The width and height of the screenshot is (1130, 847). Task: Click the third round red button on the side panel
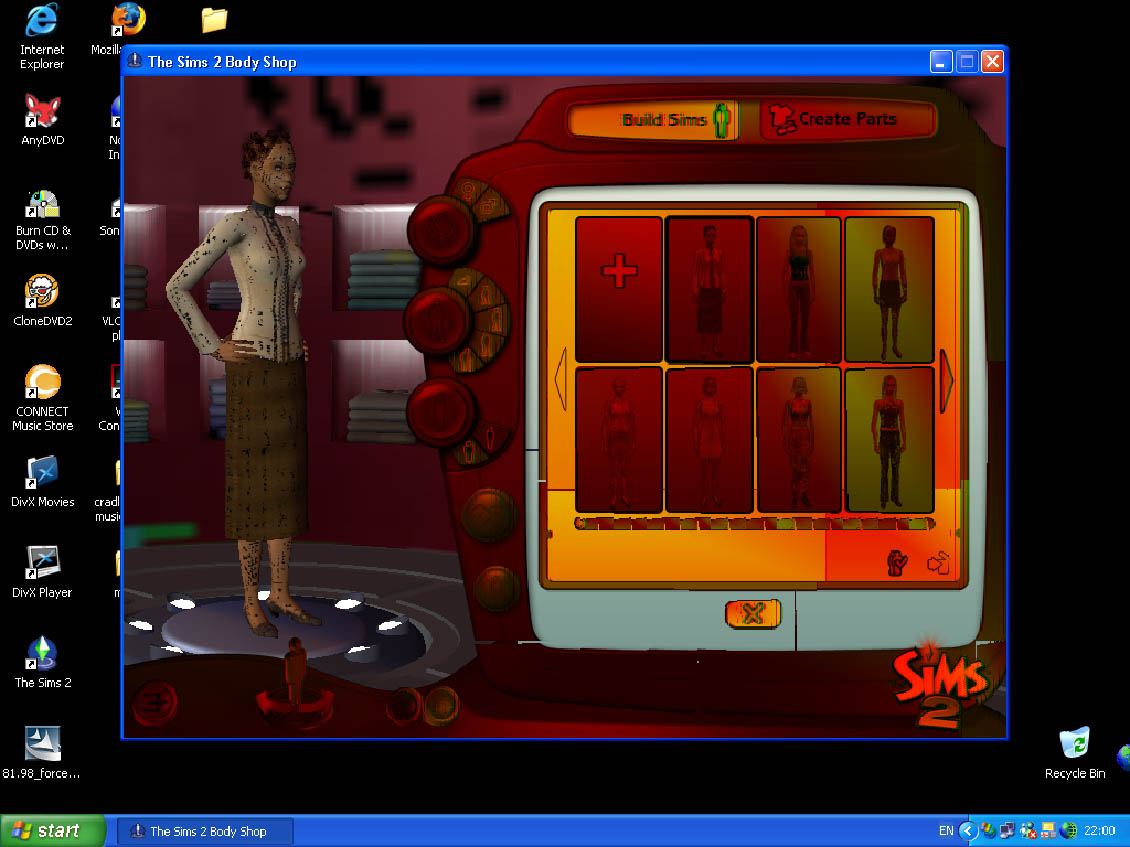click(439, 410)
